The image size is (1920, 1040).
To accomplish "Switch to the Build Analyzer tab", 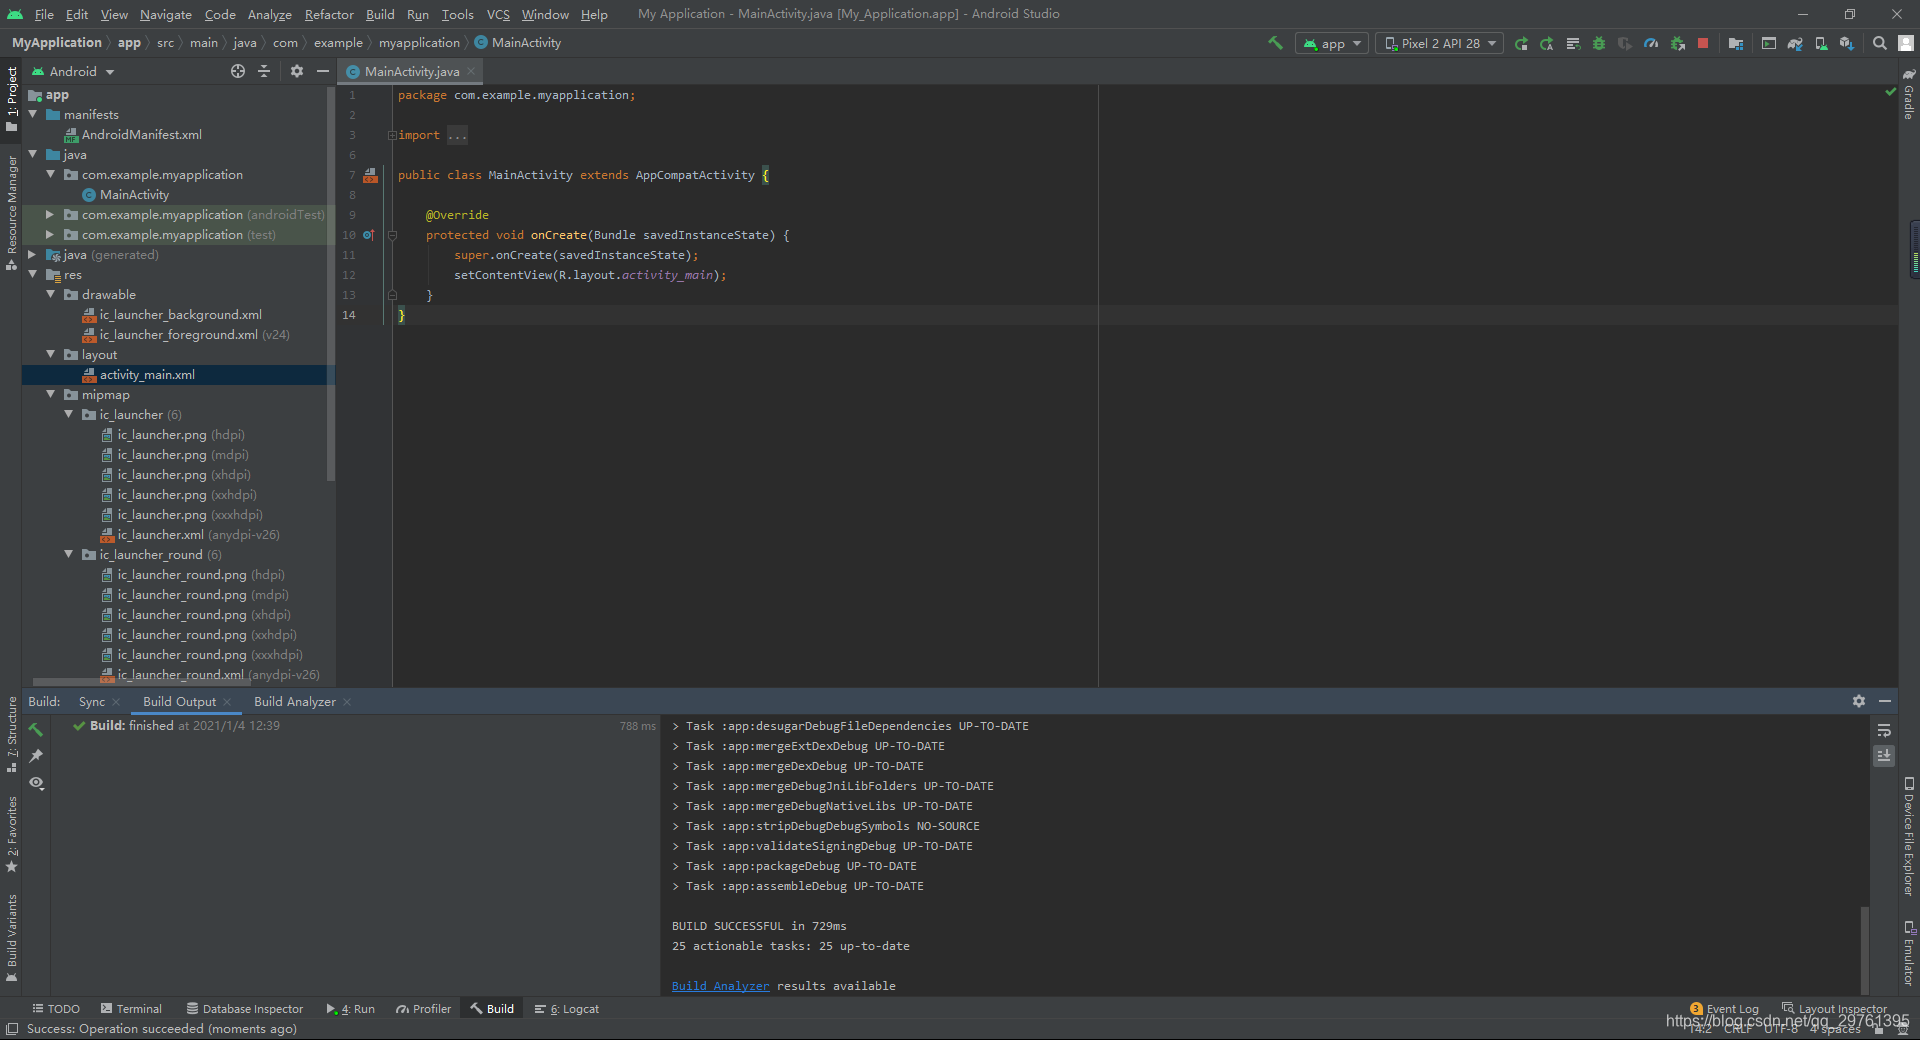I will pos(295,701).
